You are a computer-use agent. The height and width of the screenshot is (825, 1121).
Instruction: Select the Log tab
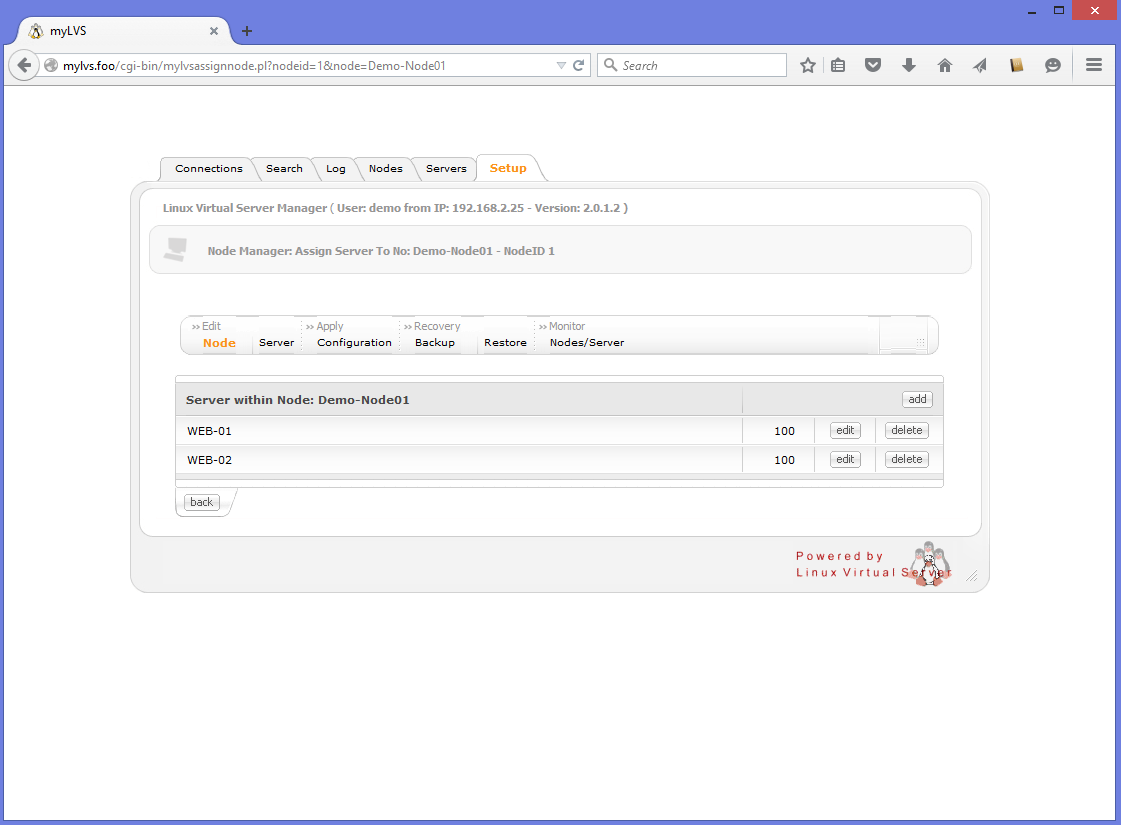(335, 169)
